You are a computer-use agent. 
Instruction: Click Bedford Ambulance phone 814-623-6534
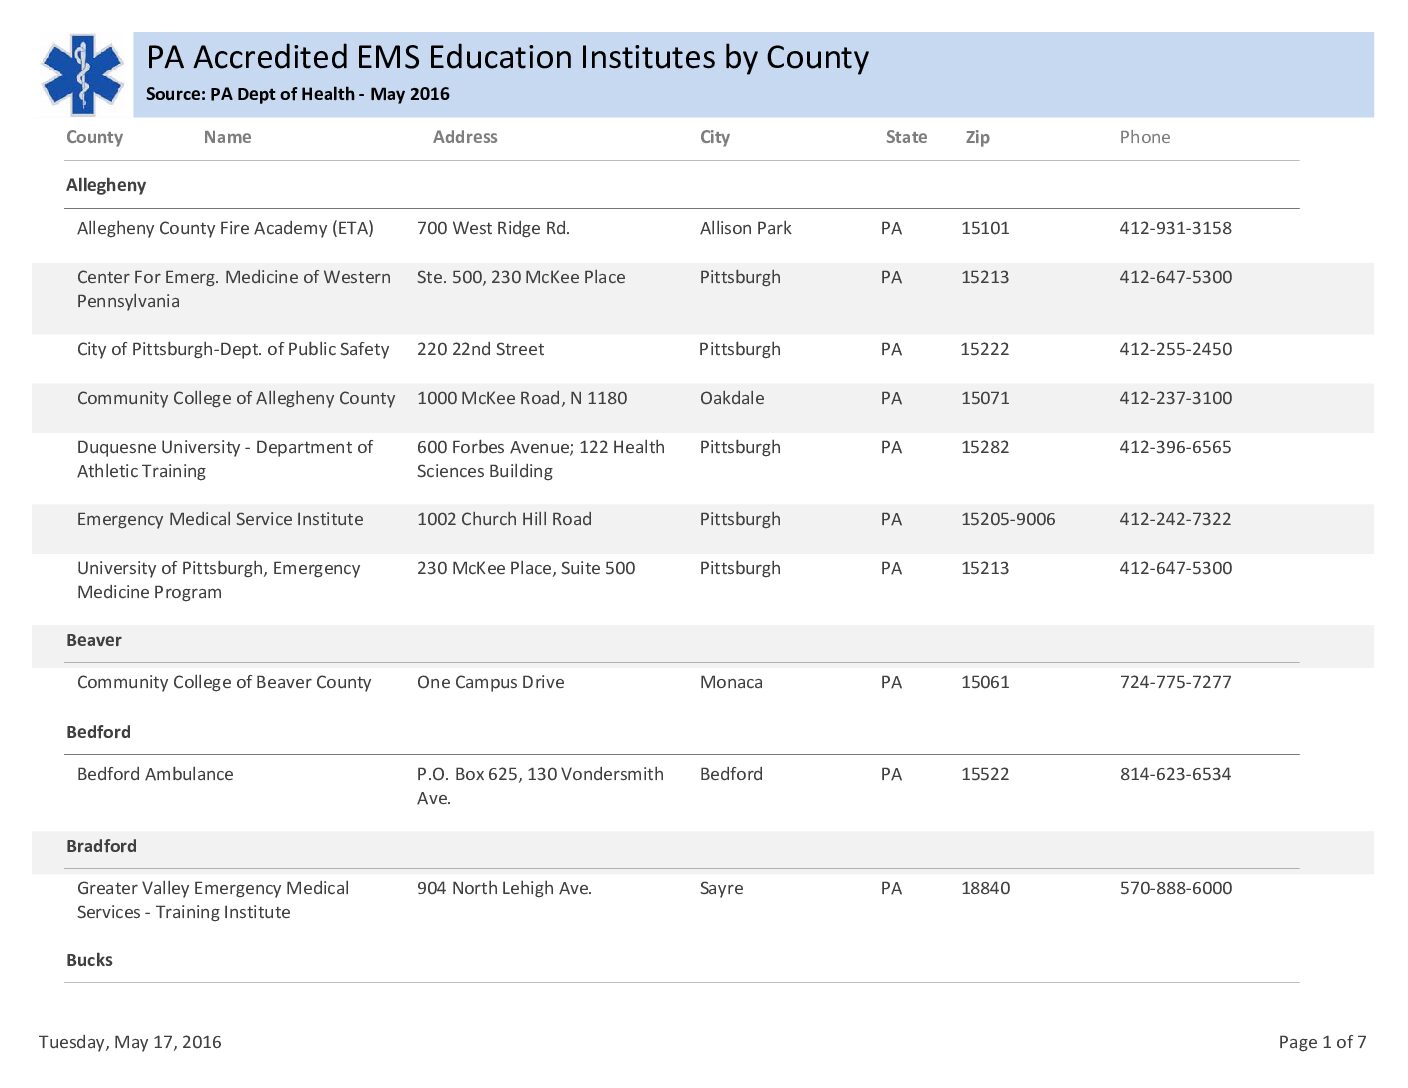click(x=1175, y=774)
